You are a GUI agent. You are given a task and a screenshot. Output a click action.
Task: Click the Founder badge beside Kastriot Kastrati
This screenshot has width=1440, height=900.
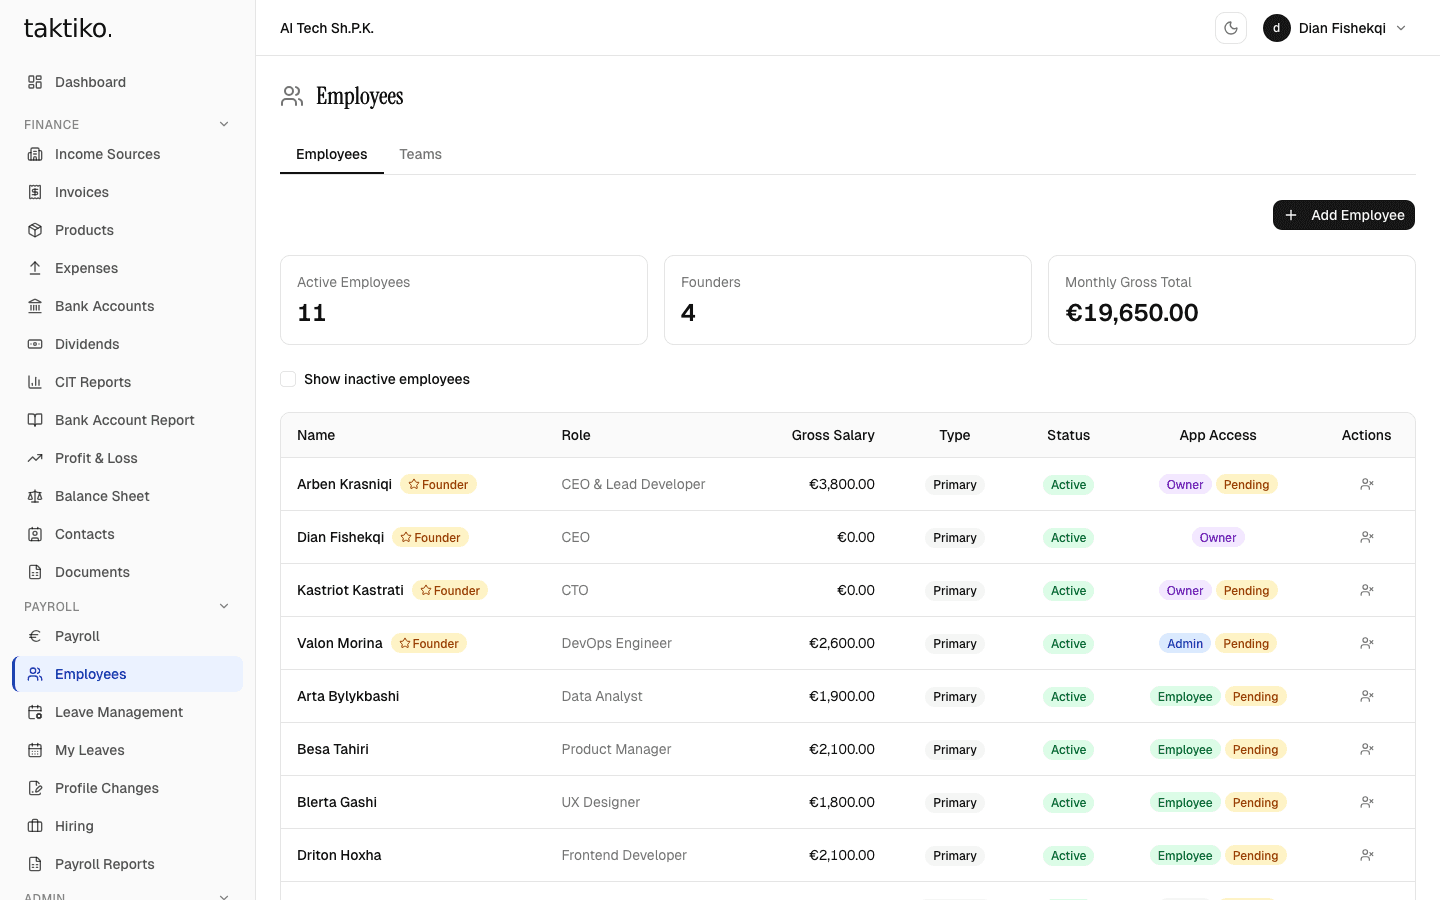[x=450, y=590]
